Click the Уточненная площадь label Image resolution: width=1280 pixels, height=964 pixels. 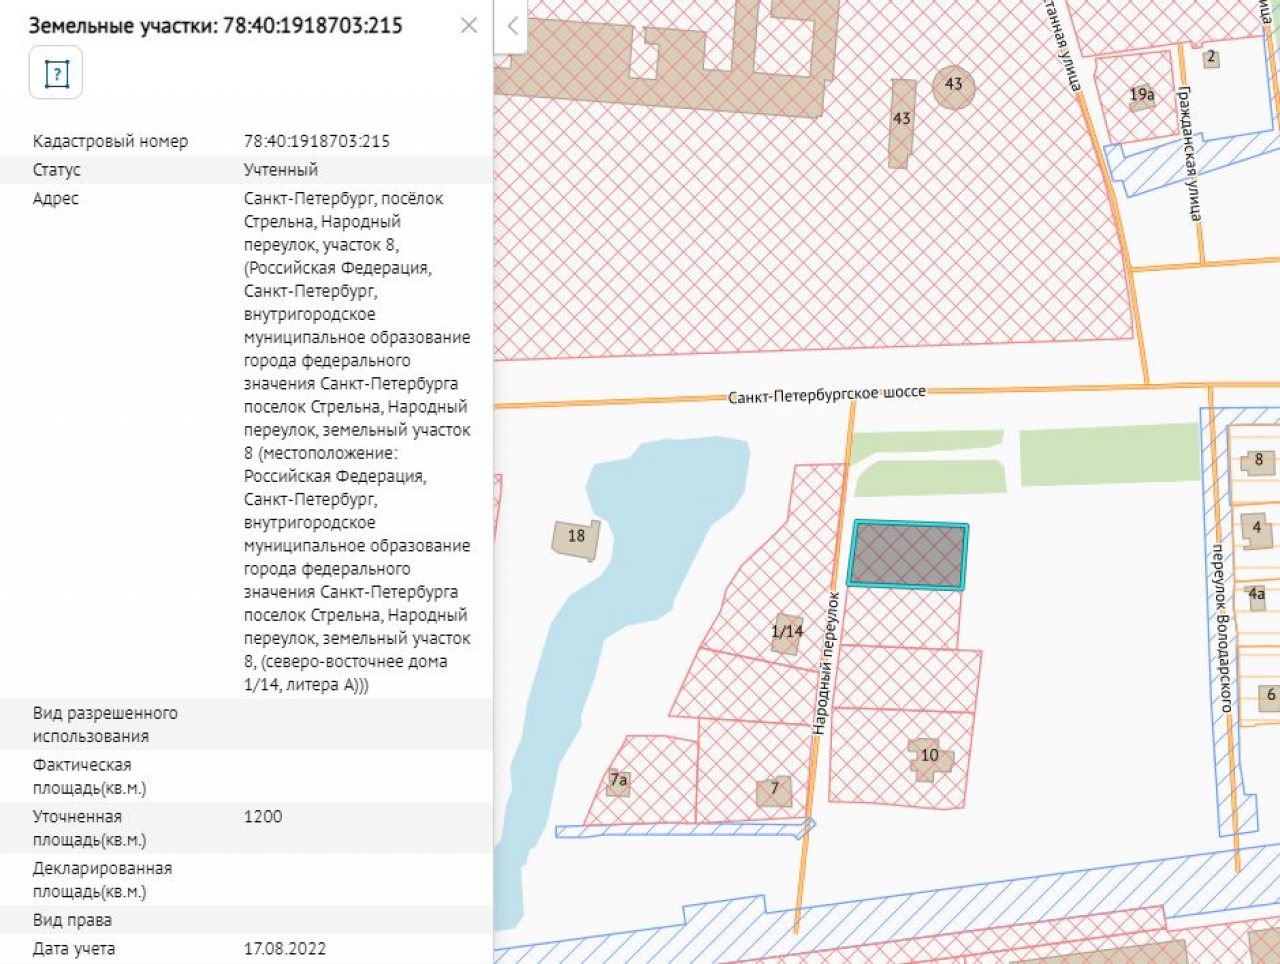click(x=89, y=828)
